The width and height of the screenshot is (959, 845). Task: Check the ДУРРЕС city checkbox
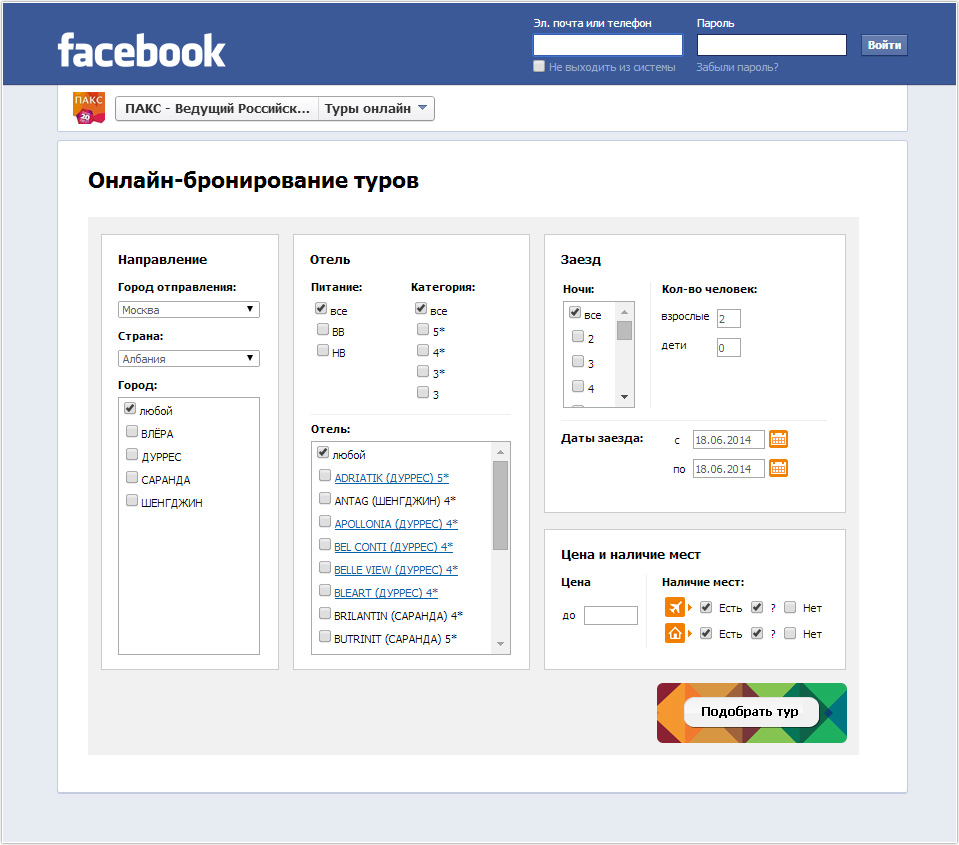(131, 454)
